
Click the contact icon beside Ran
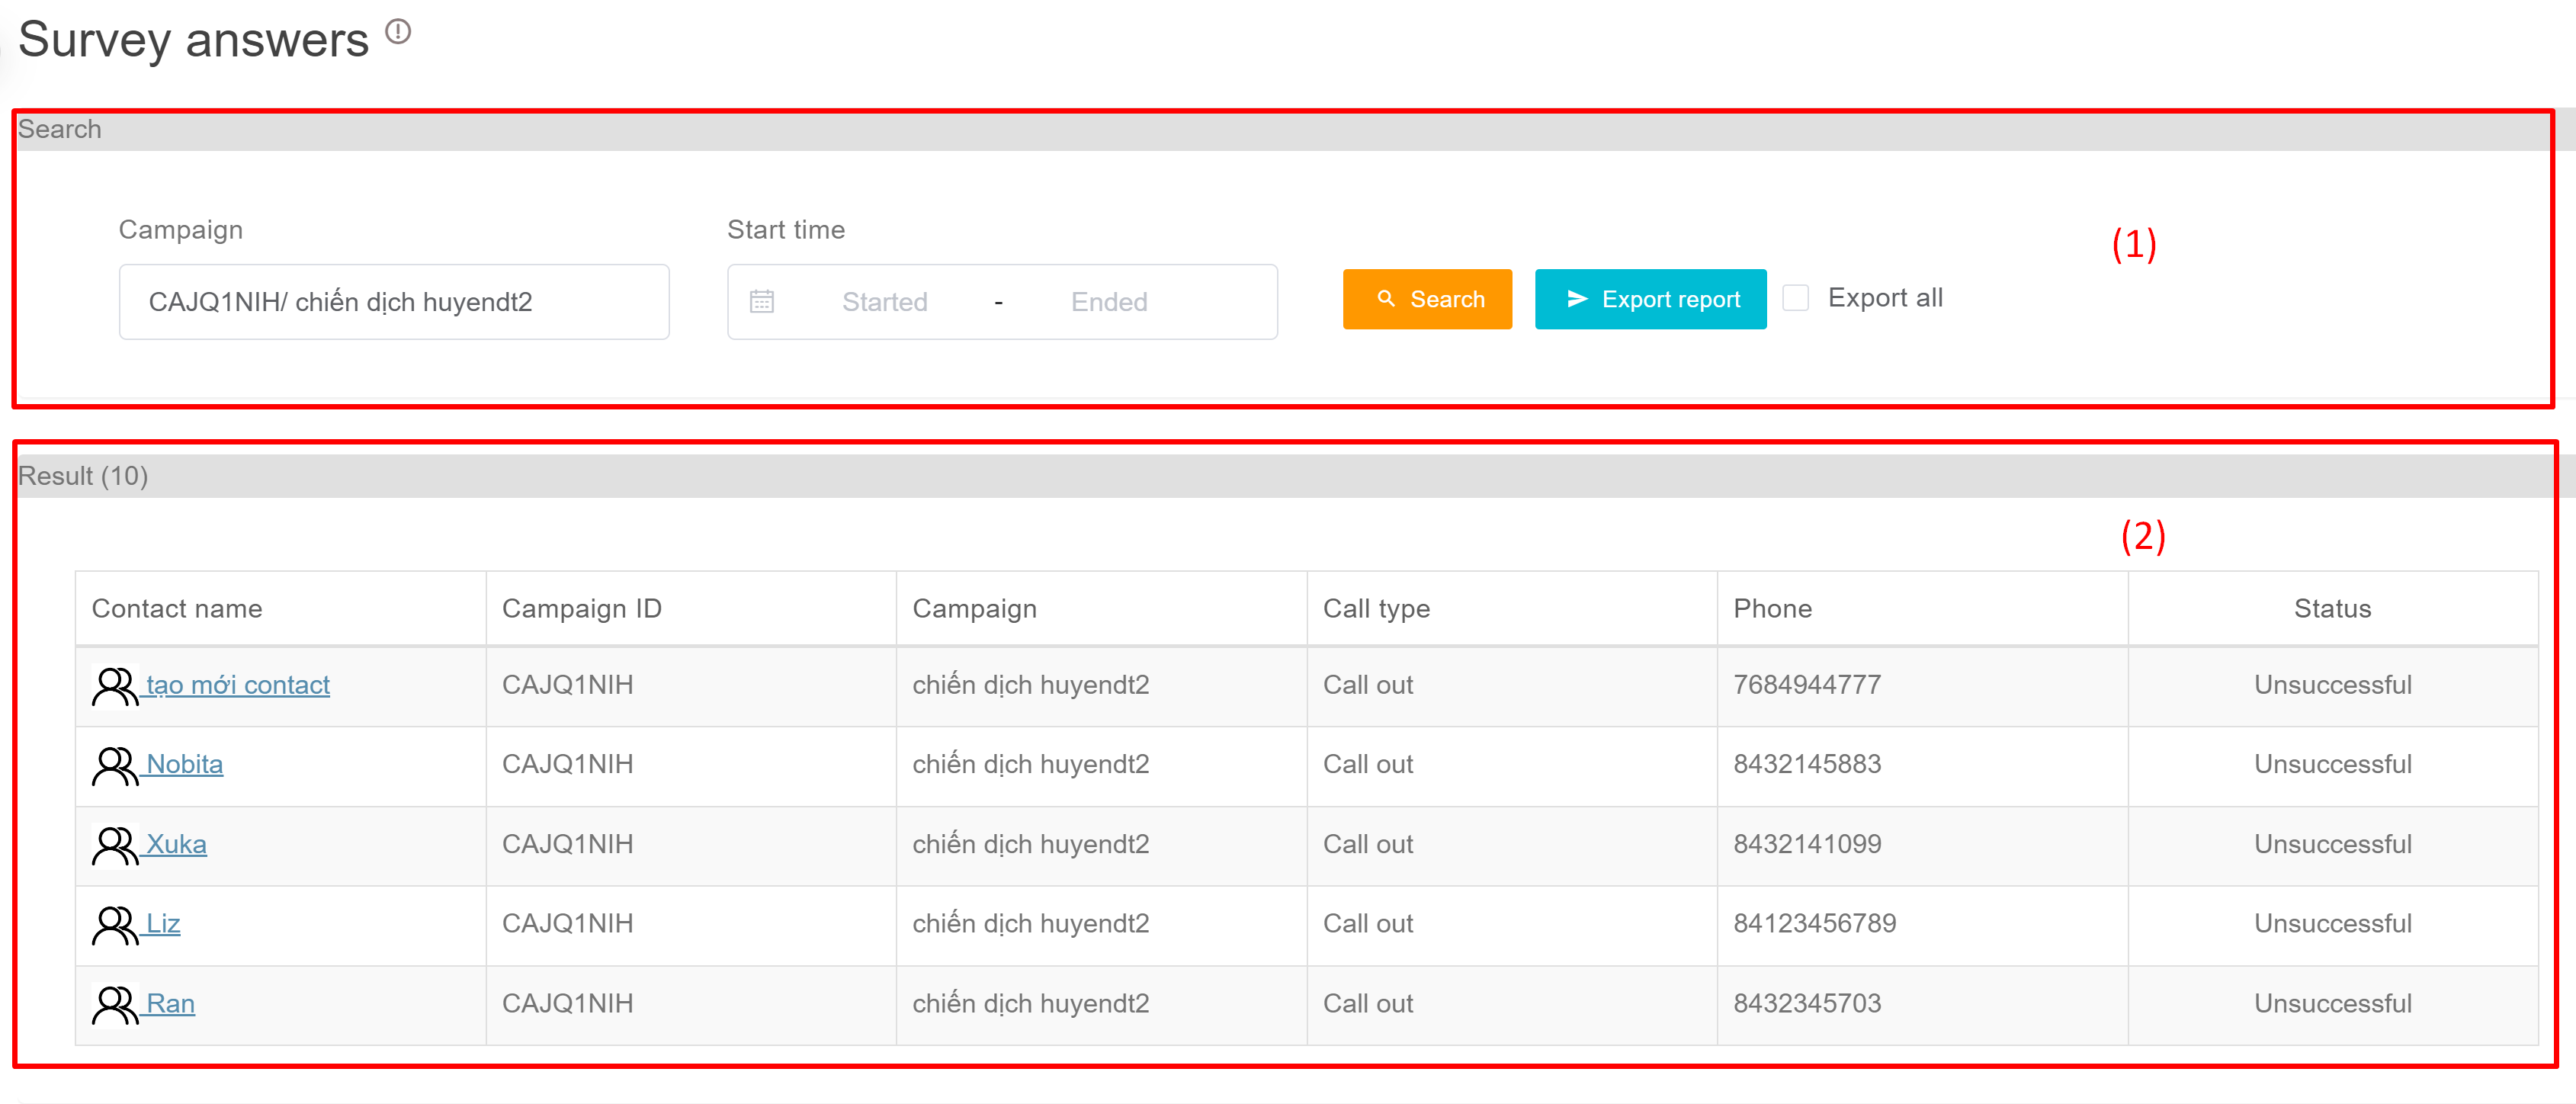pos(114,1005)
